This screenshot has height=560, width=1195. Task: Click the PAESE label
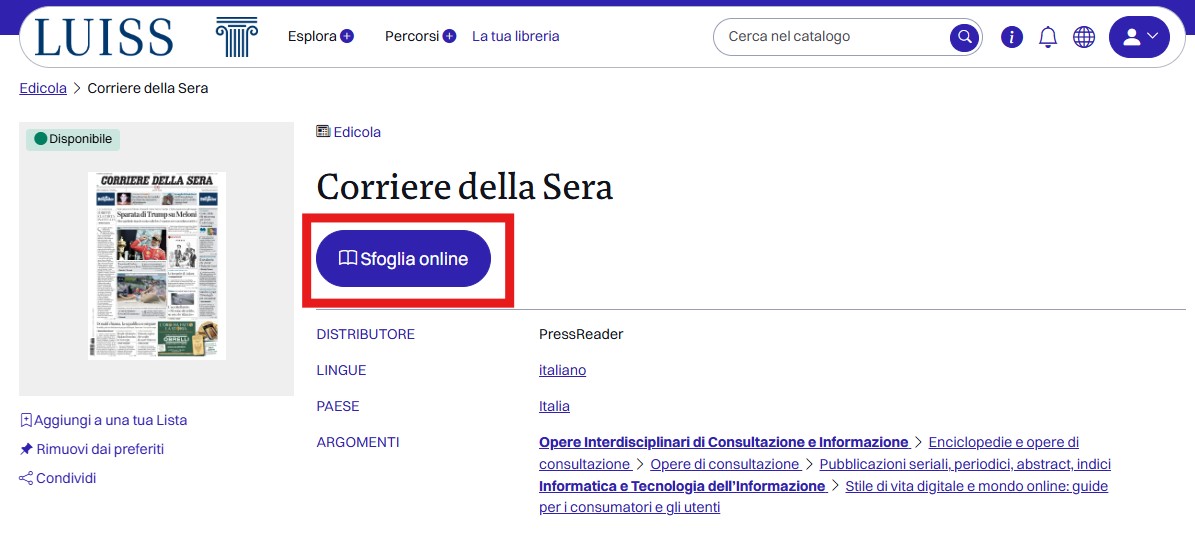click(338, 406)
